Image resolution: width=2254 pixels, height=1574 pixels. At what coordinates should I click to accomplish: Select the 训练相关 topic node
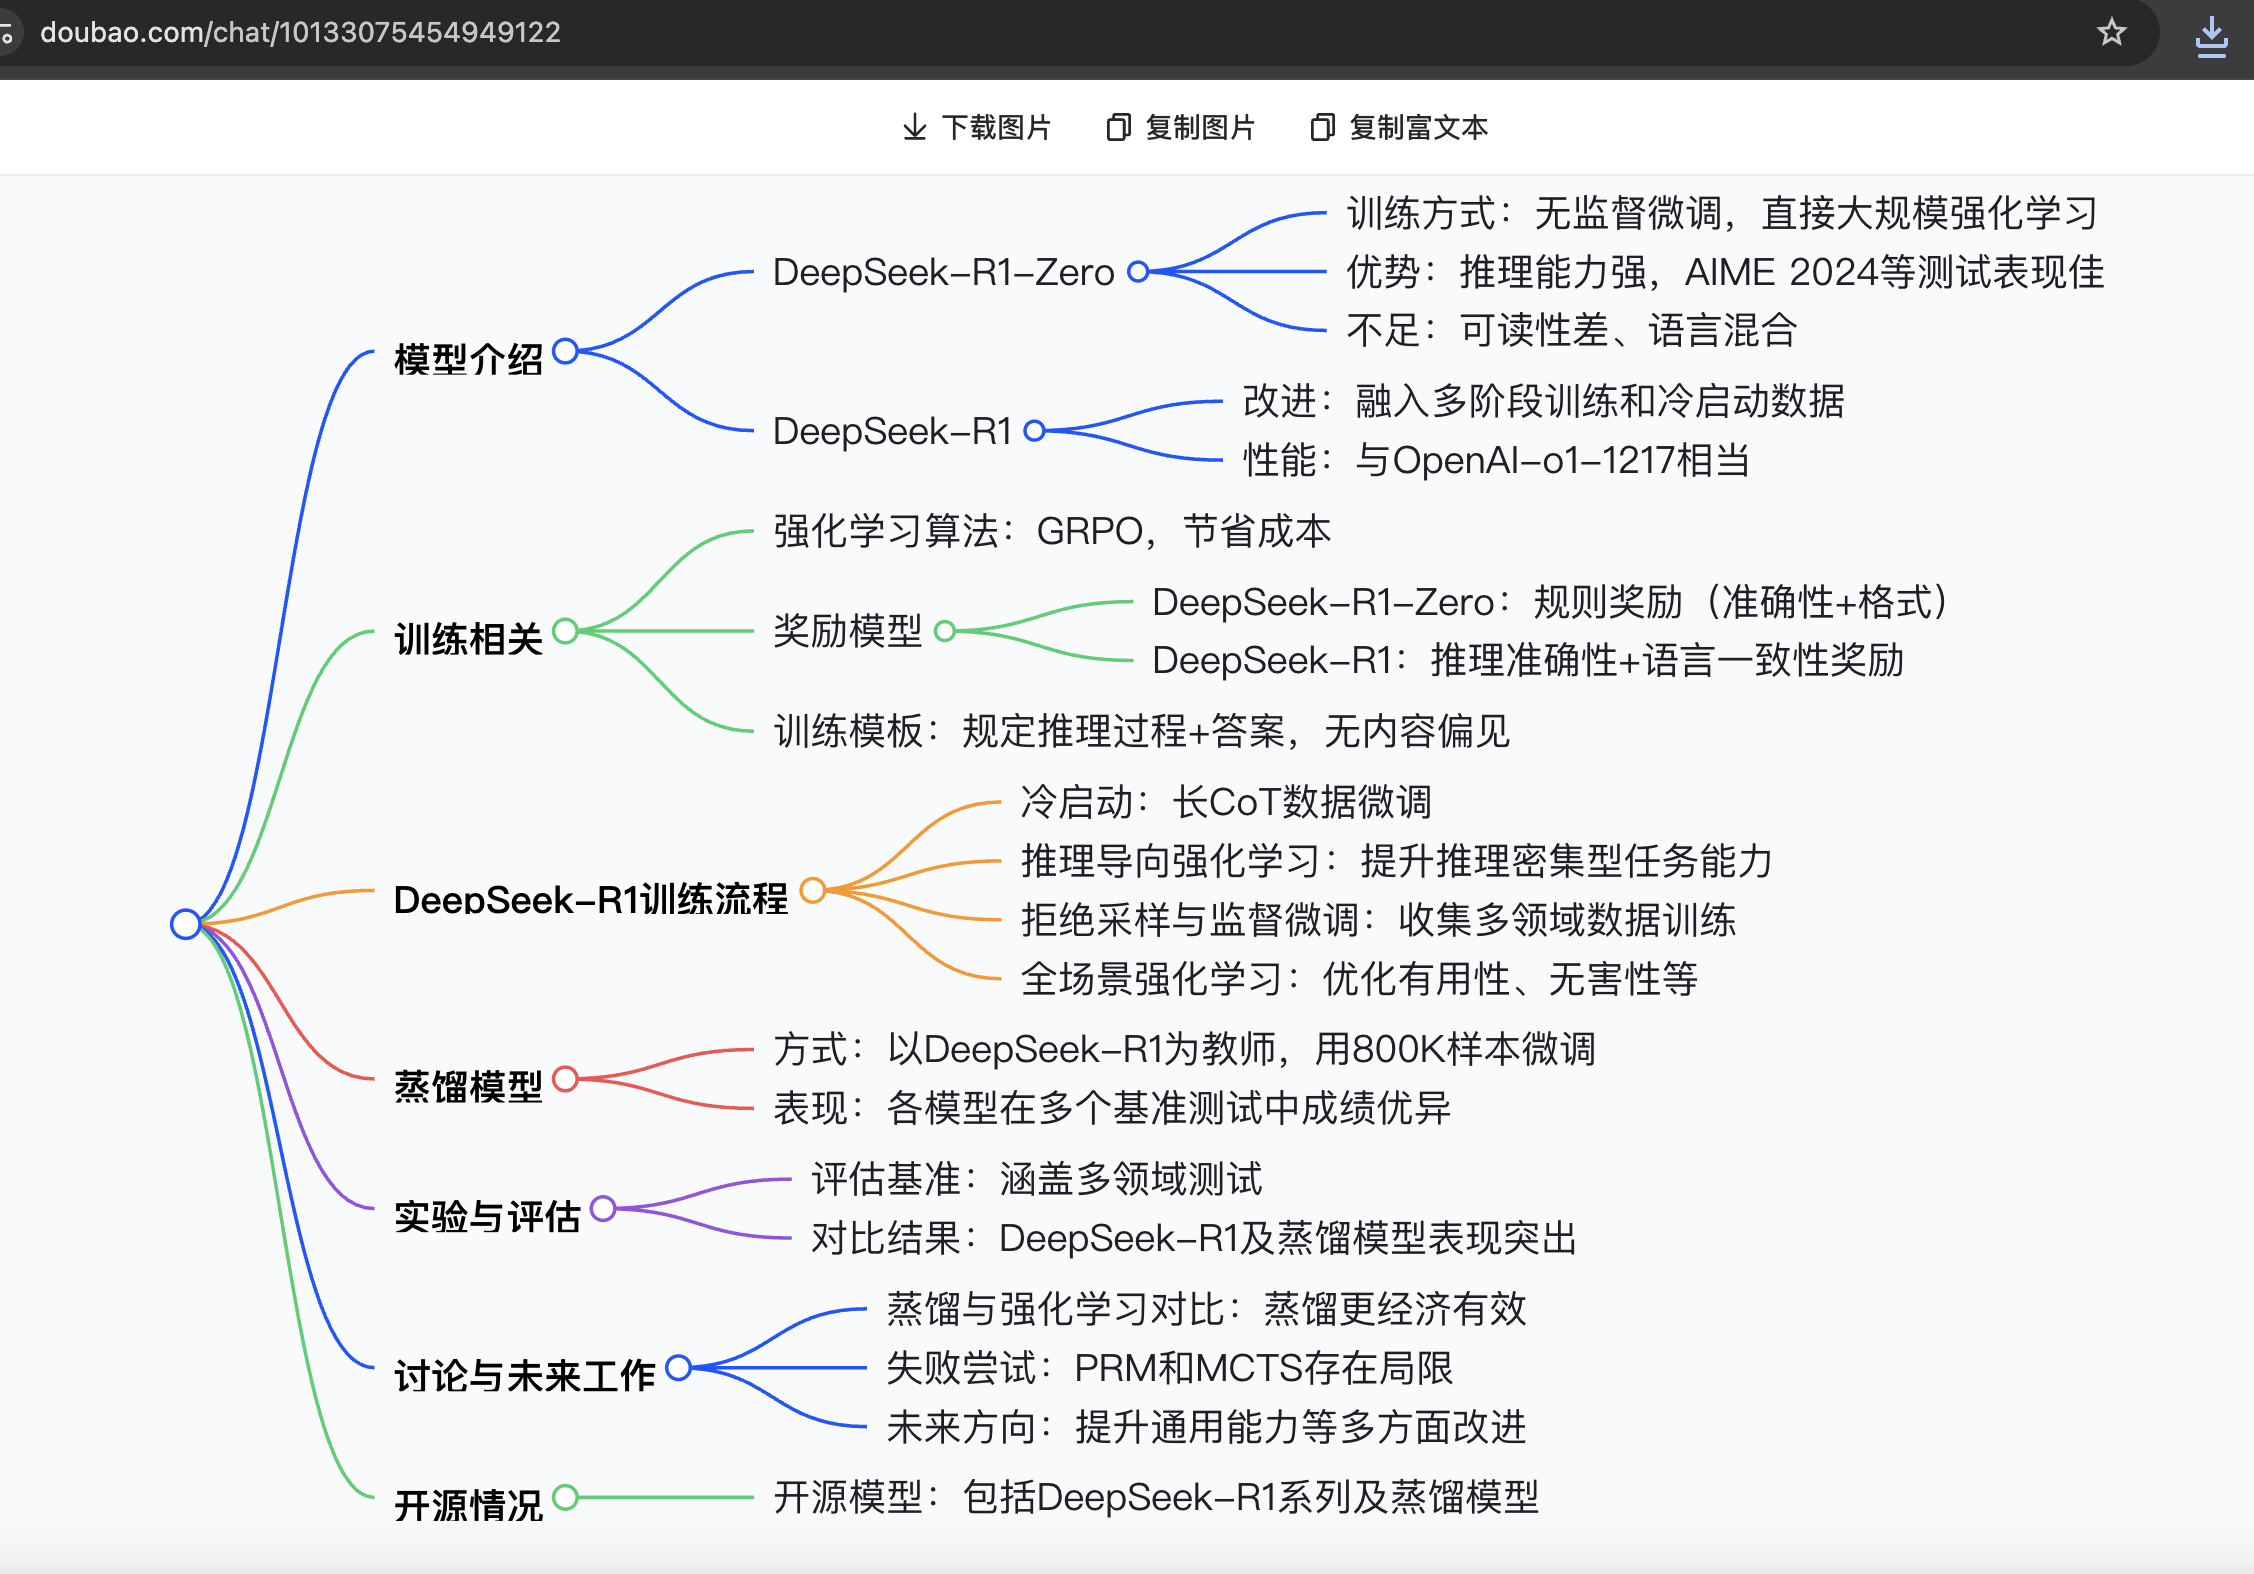pyautogui.click(x=468, y=639)
